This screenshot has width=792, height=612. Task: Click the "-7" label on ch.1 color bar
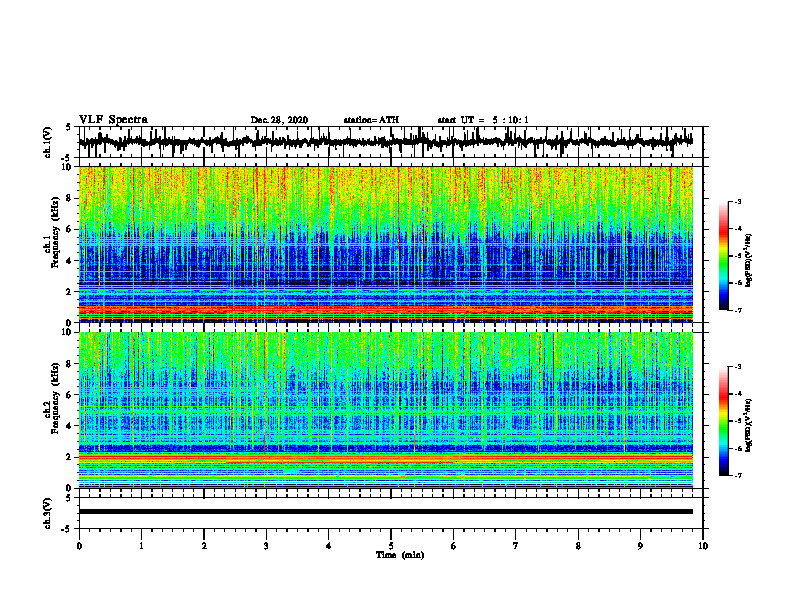click(x=738, y=311)
